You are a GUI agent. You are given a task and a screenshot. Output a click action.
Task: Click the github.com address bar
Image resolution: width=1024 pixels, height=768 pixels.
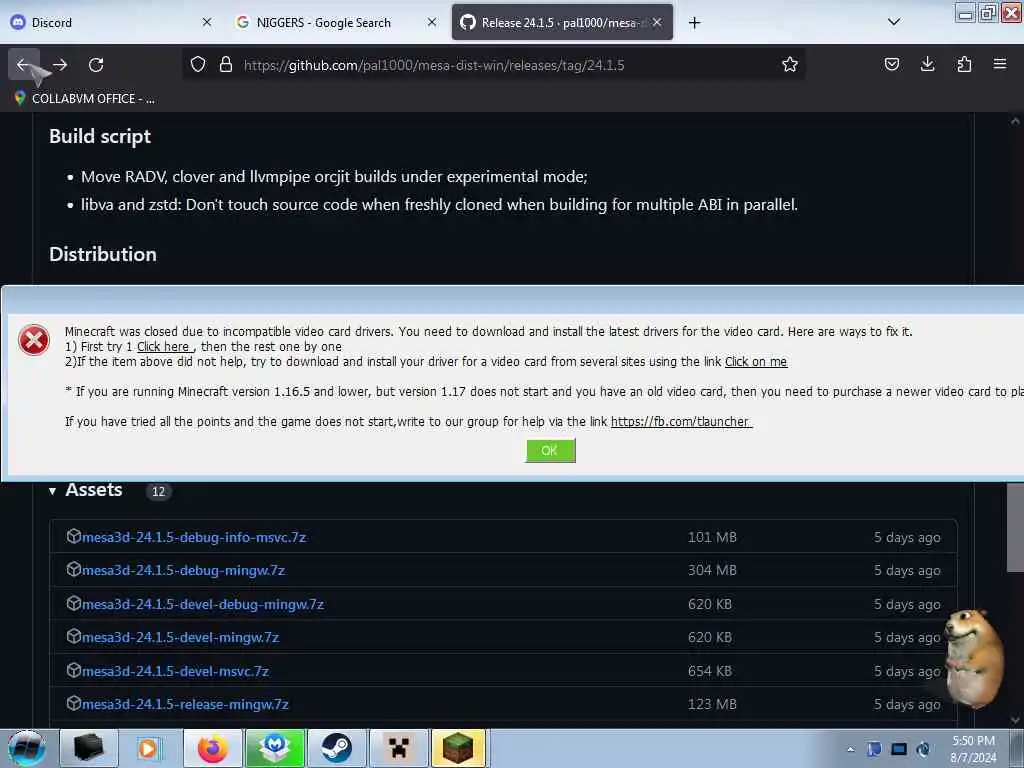pyautogui.click(x=496, y=65)
